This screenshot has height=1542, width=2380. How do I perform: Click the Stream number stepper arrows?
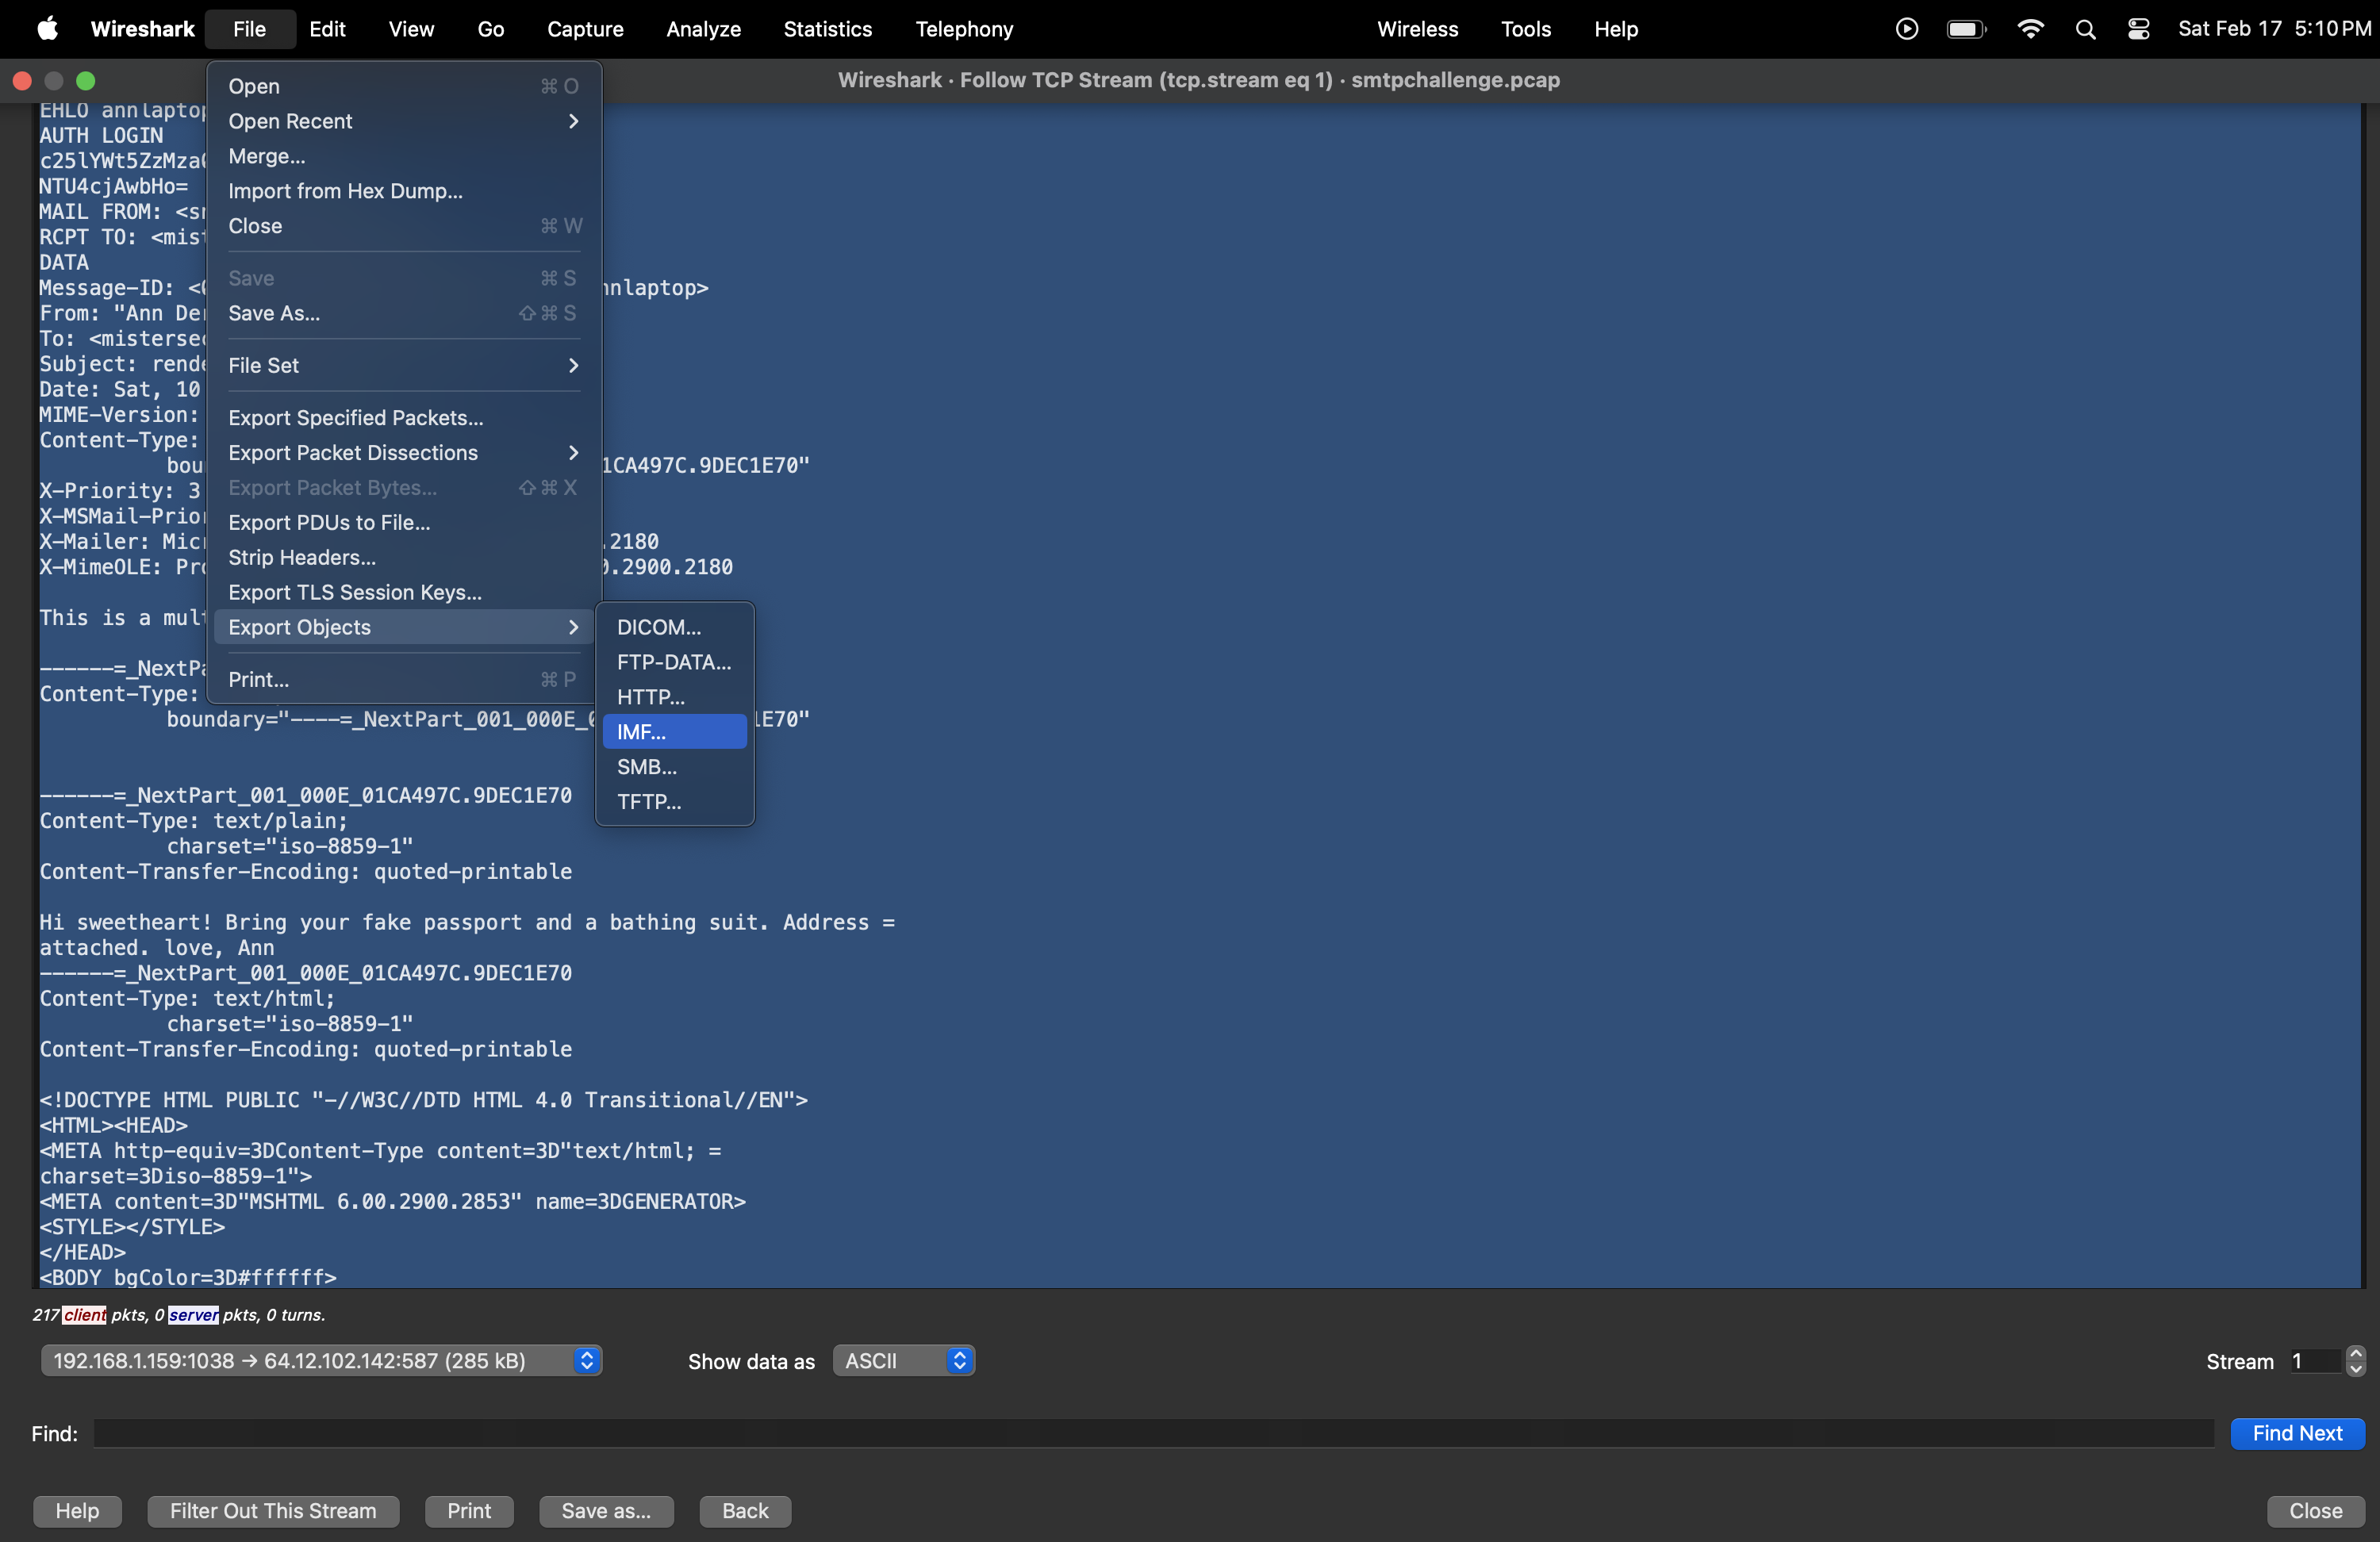pyautogui.click(x=2355, y=1361)
